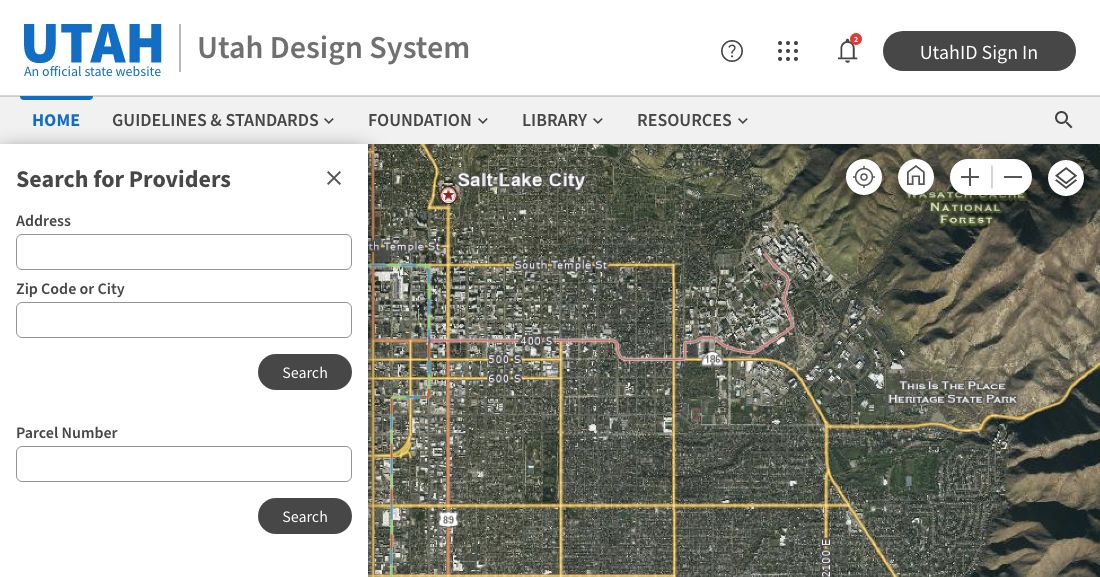Click the notifications bell icon
Image resolution: width=1100 pixels, height=577 pixels.
pos(847,51)
